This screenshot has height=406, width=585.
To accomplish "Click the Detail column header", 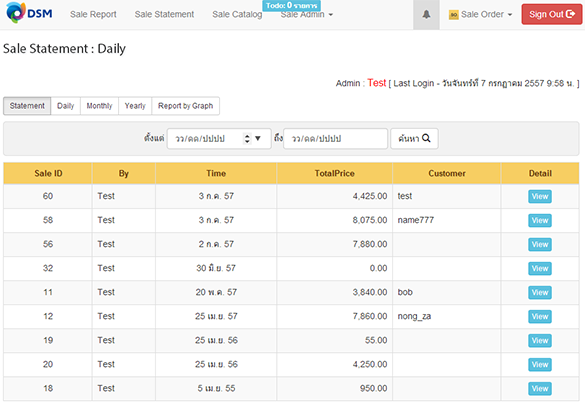I will 540,174.
